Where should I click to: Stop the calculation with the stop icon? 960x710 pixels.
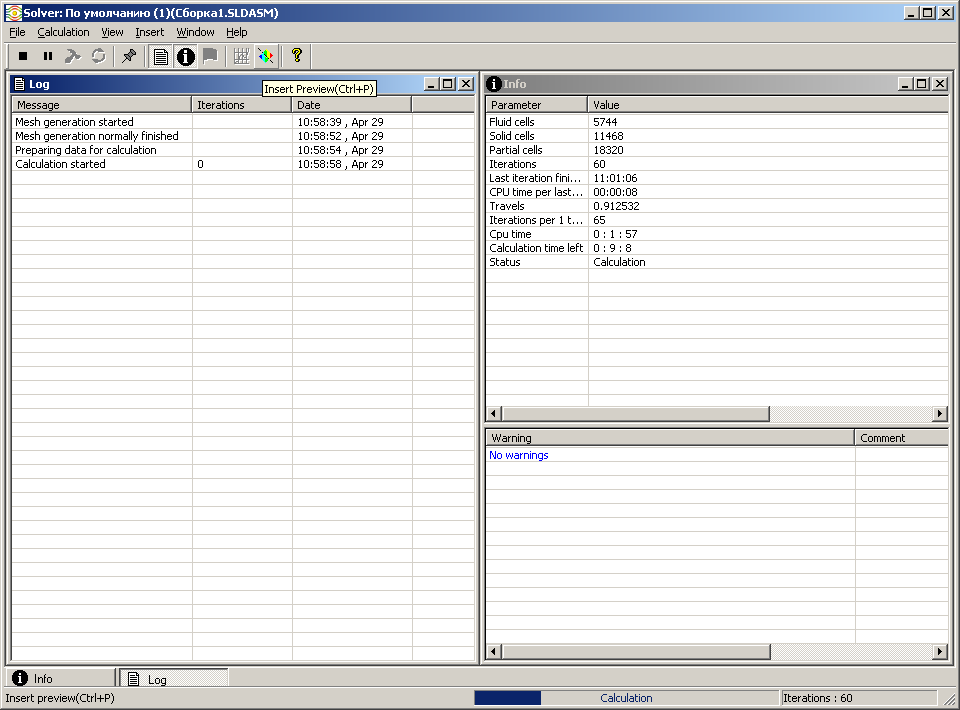[x=23, y=56]
